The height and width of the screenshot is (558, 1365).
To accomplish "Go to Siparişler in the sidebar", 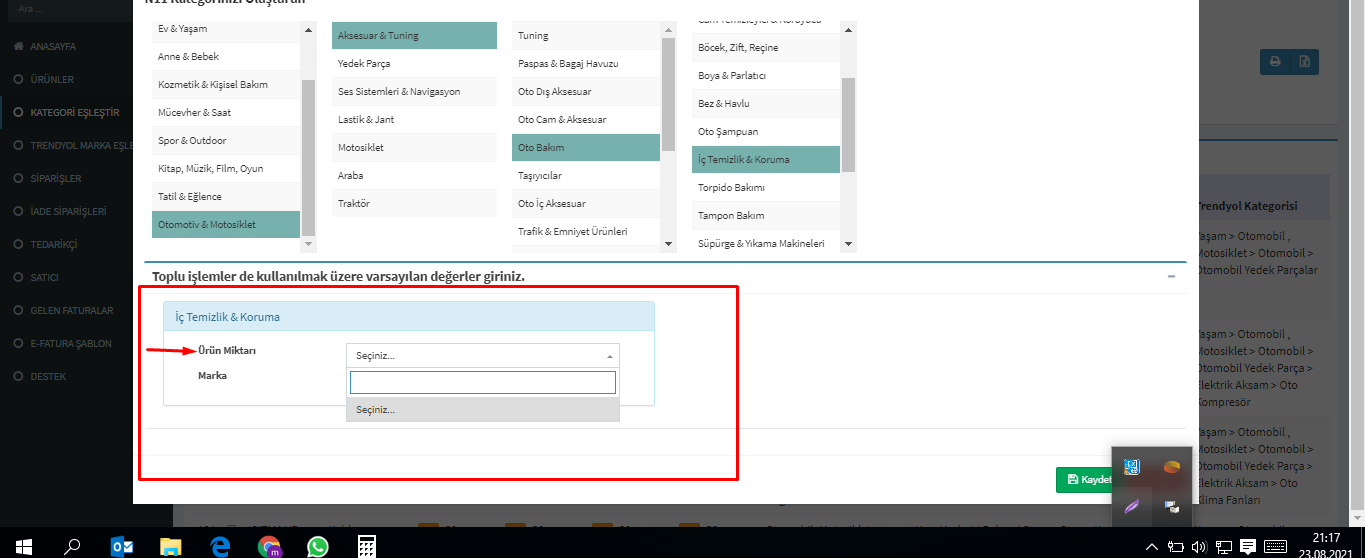I will tap(55, 179).
